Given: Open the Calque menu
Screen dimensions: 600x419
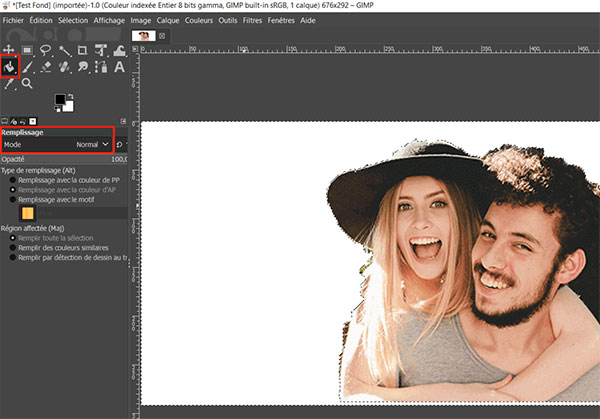Looking at the screenshot, I should [169, 20].
